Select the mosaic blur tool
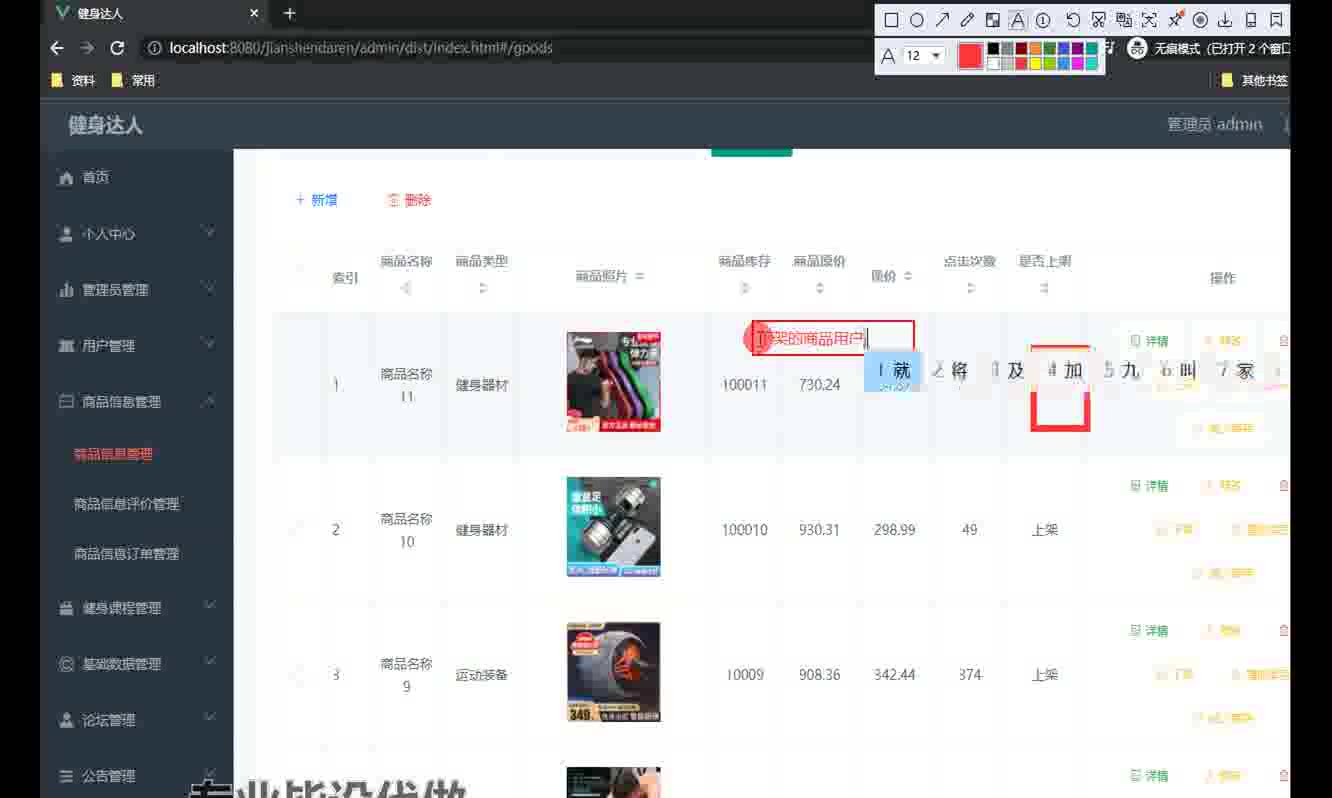Image resolution: width=1332 pixels, height=798 pixels. tap(993, 20)
